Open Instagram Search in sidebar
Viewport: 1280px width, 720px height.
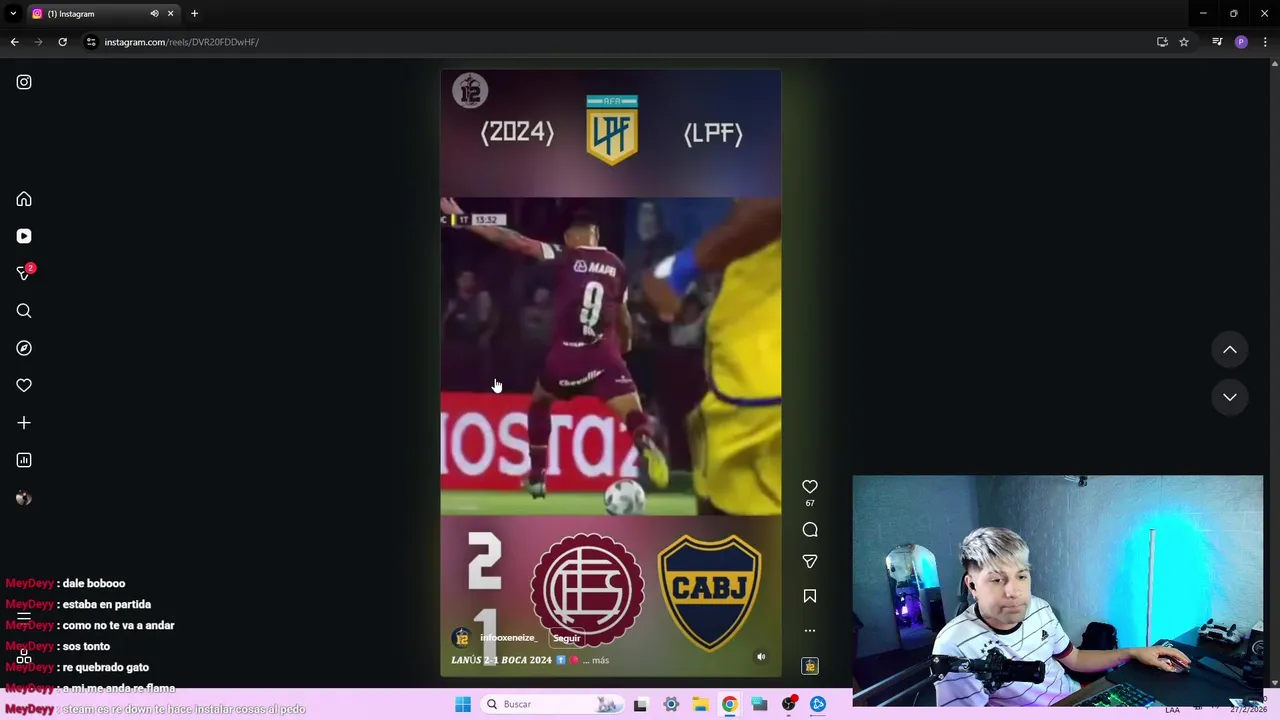tap(24, 311)
